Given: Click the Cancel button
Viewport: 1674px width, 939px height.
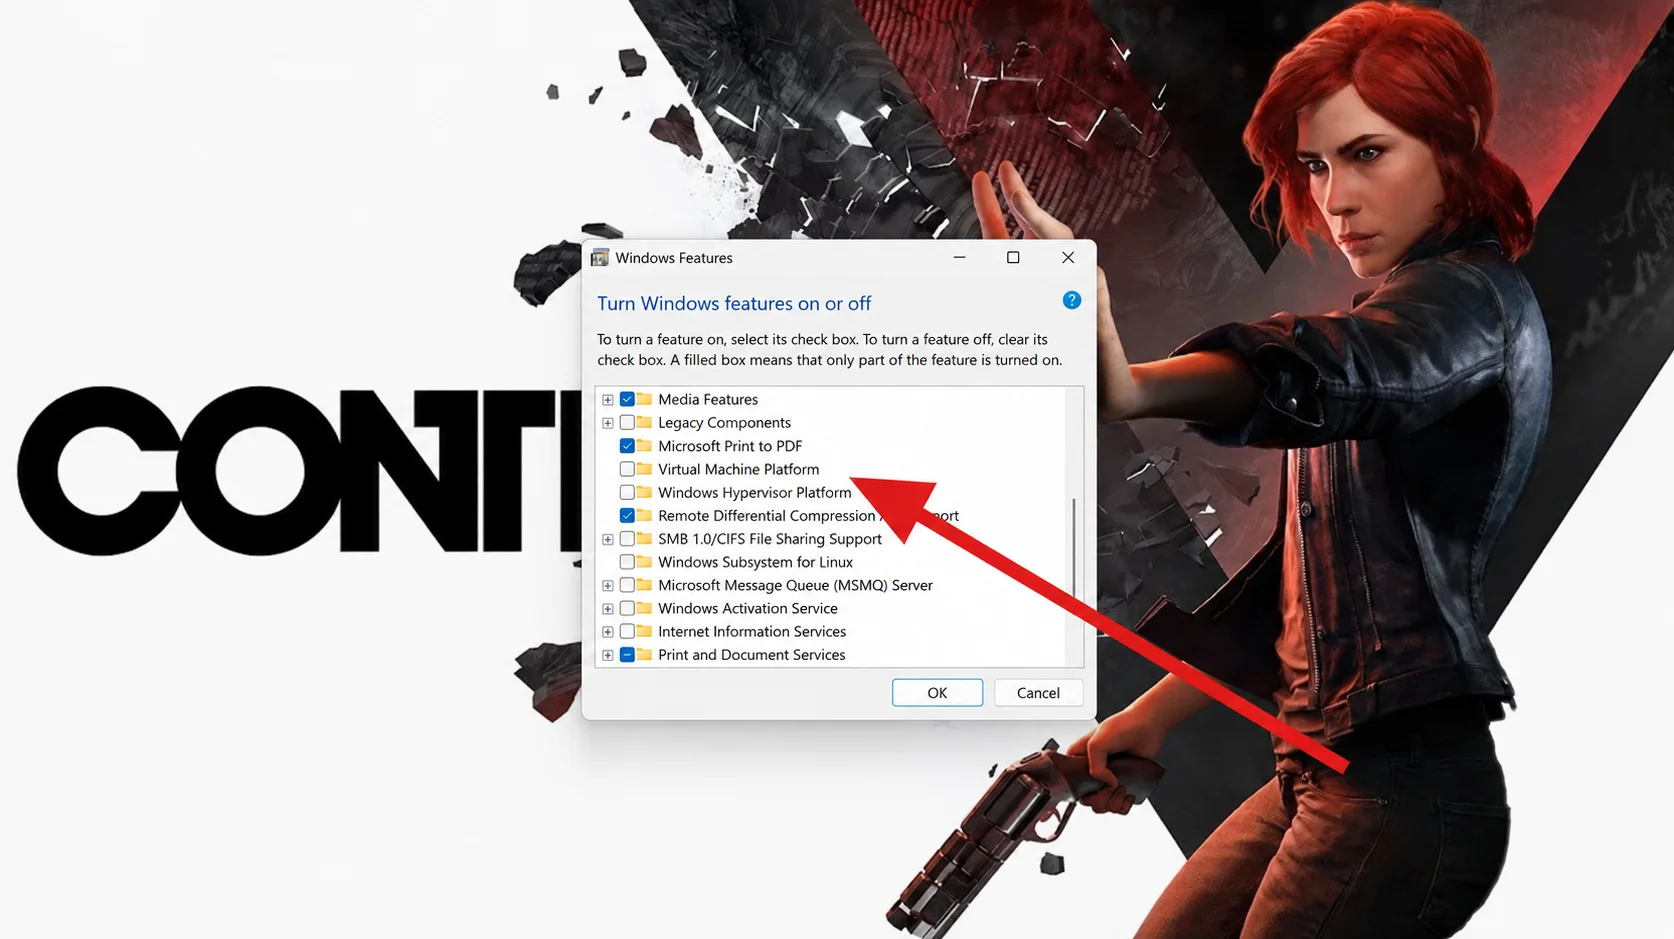Looking at the screenshot, I should coord(1038,692).
